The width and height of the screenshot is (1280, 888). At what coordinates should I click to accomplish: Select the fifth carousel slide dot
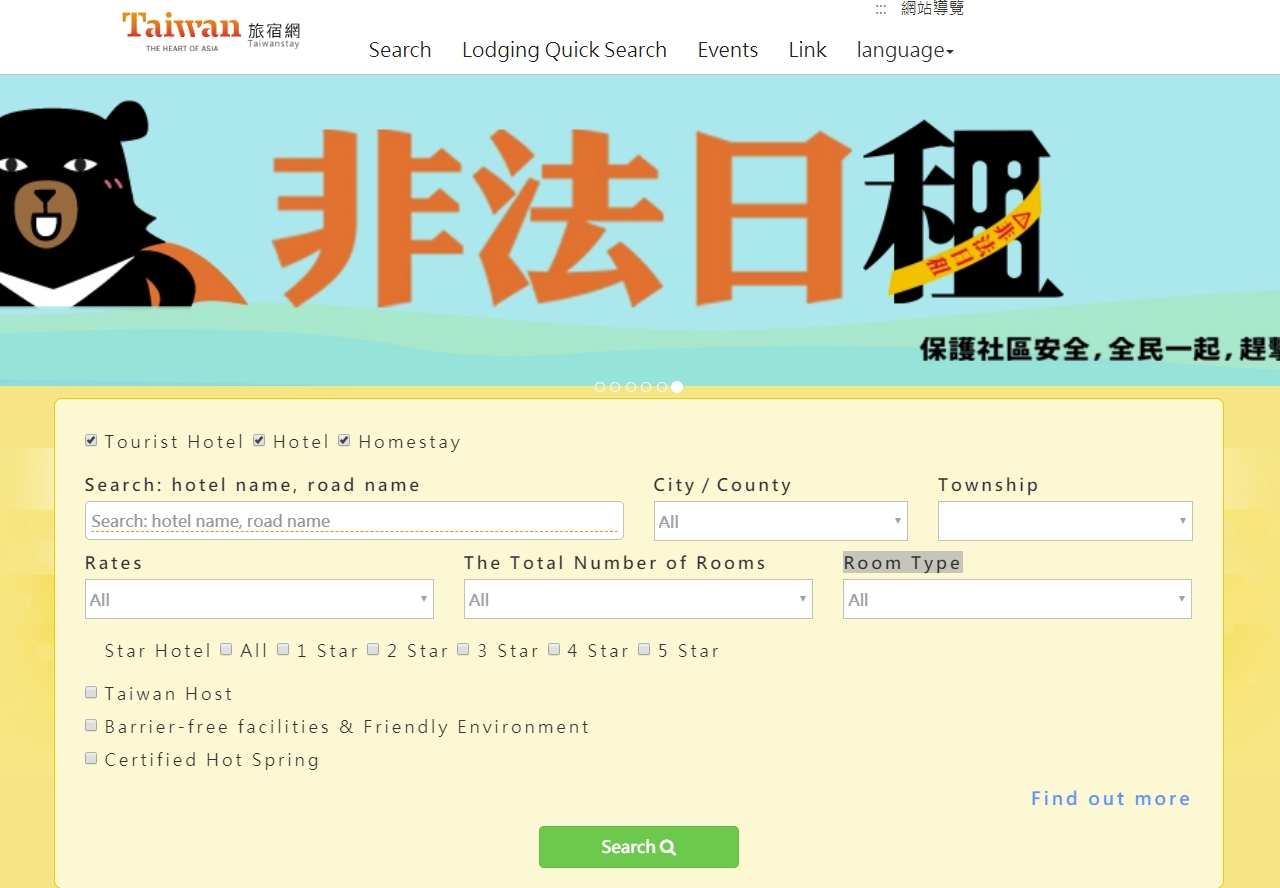pos(662,387)
